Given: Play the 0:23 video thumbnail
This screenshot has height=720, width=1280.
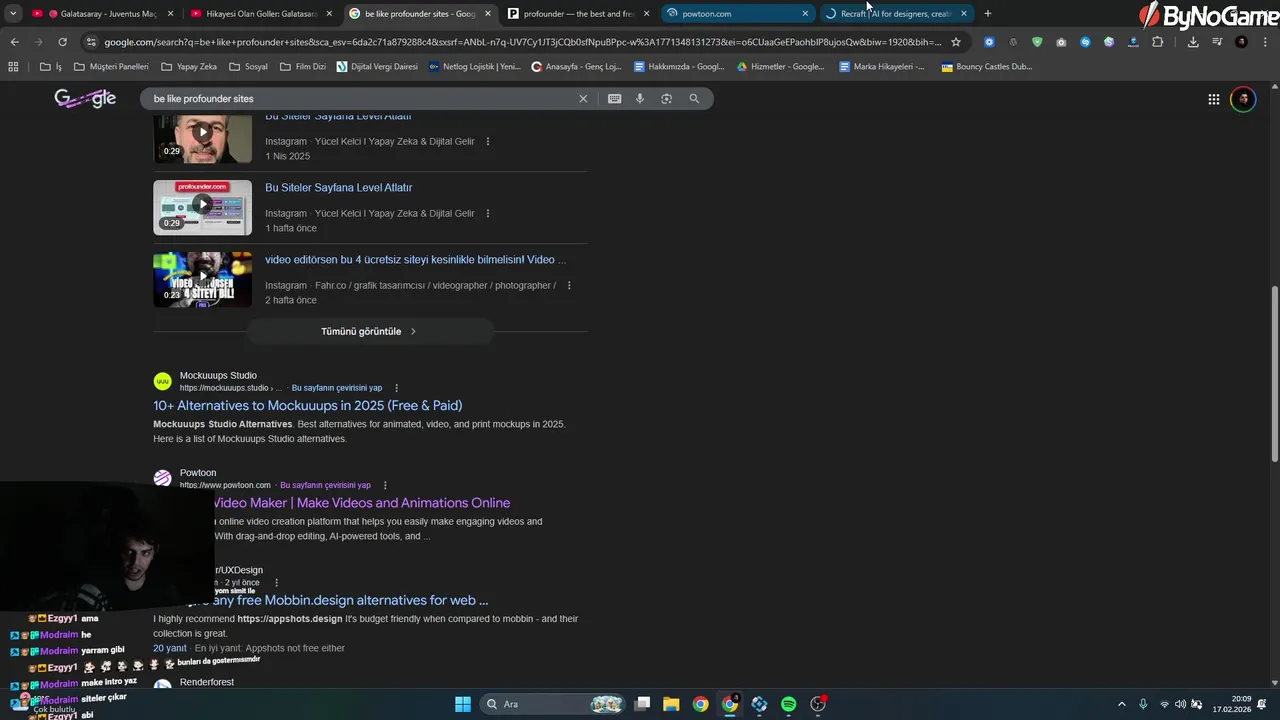Looking at the screenshot, I should click(202, 279).
